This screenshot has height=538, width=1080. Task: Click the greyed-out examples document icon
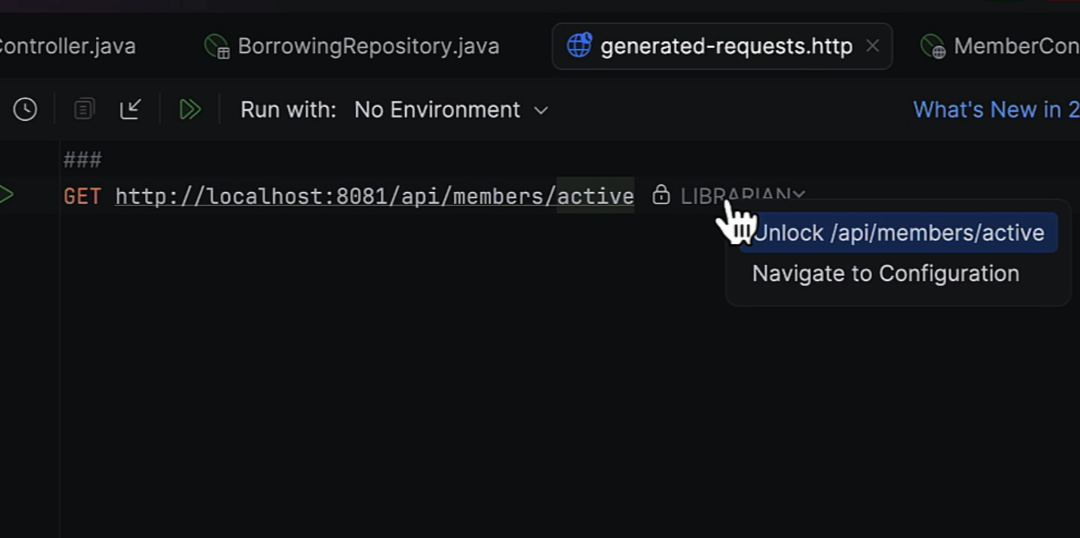(84, 110)
